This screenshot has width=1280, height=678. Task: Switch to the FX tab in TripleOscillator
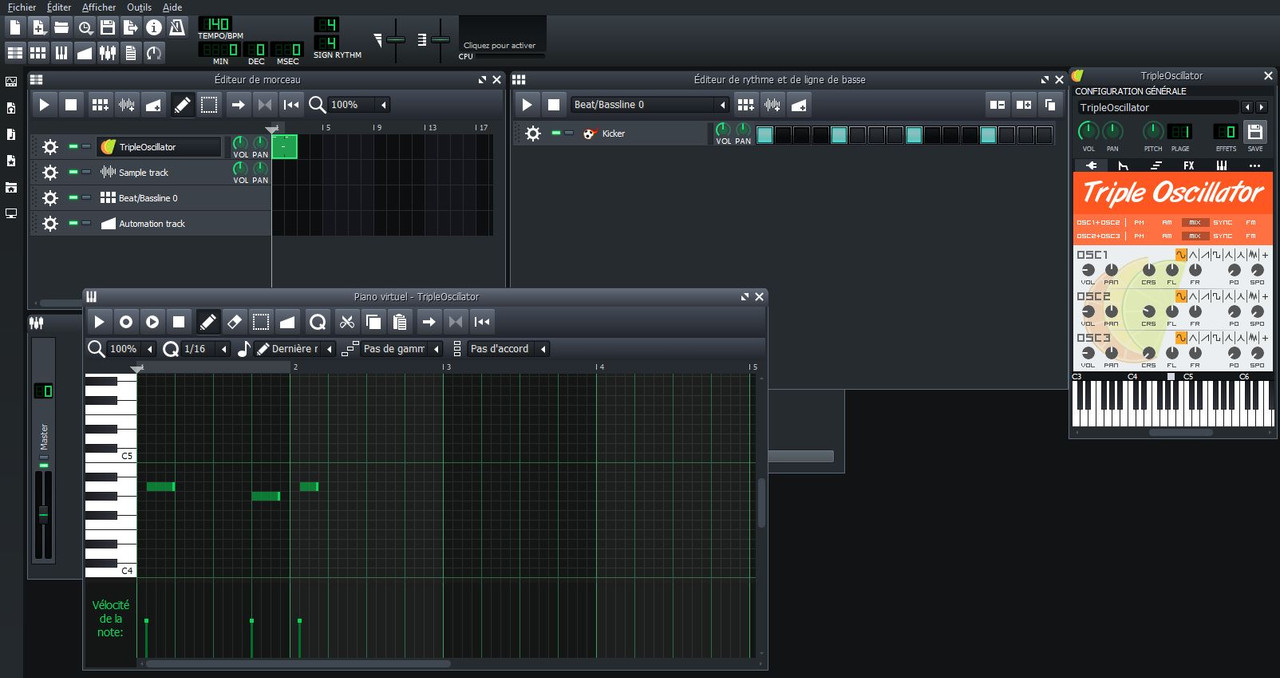click(1189, 165)
